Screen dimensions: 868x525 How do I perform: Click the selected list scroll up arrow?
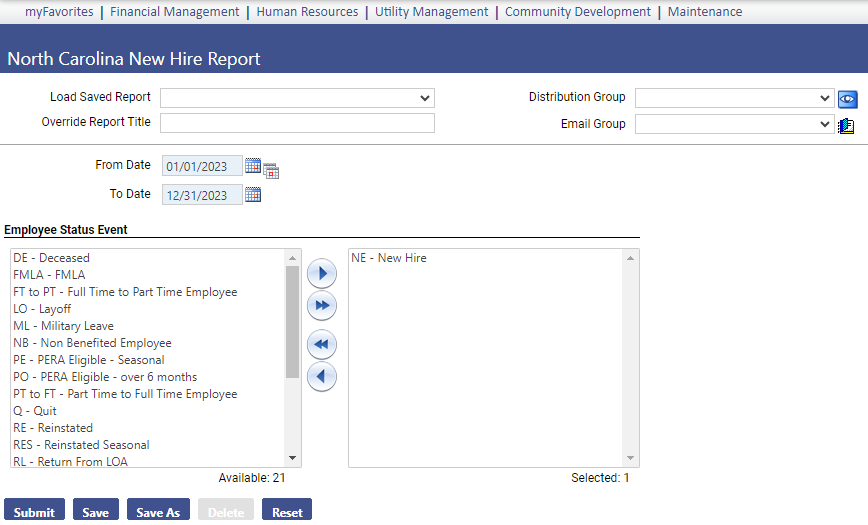(630, 258)
